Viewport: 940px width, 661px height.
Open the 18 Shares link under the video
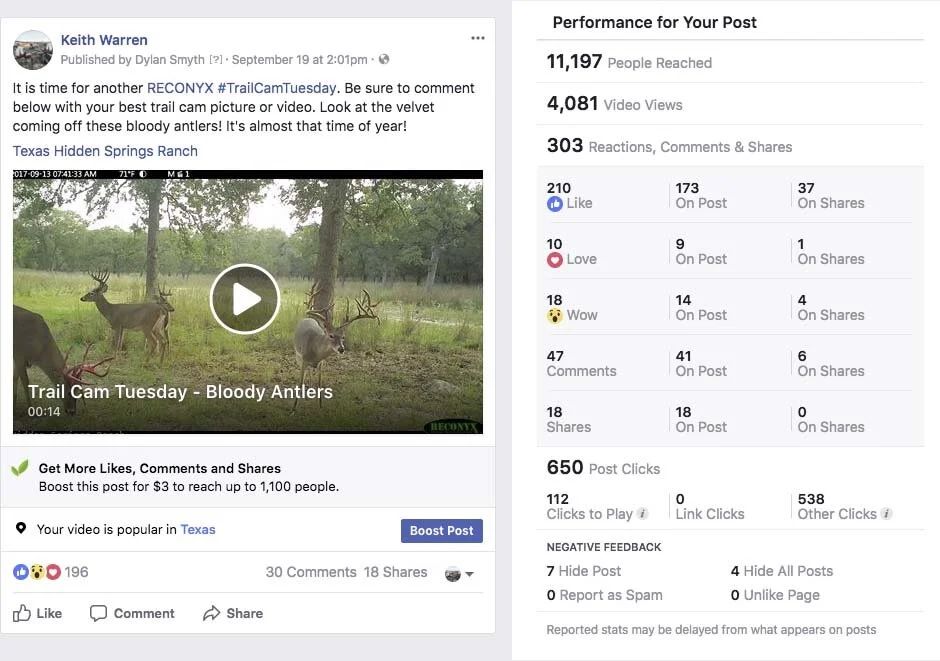(396, 572)
